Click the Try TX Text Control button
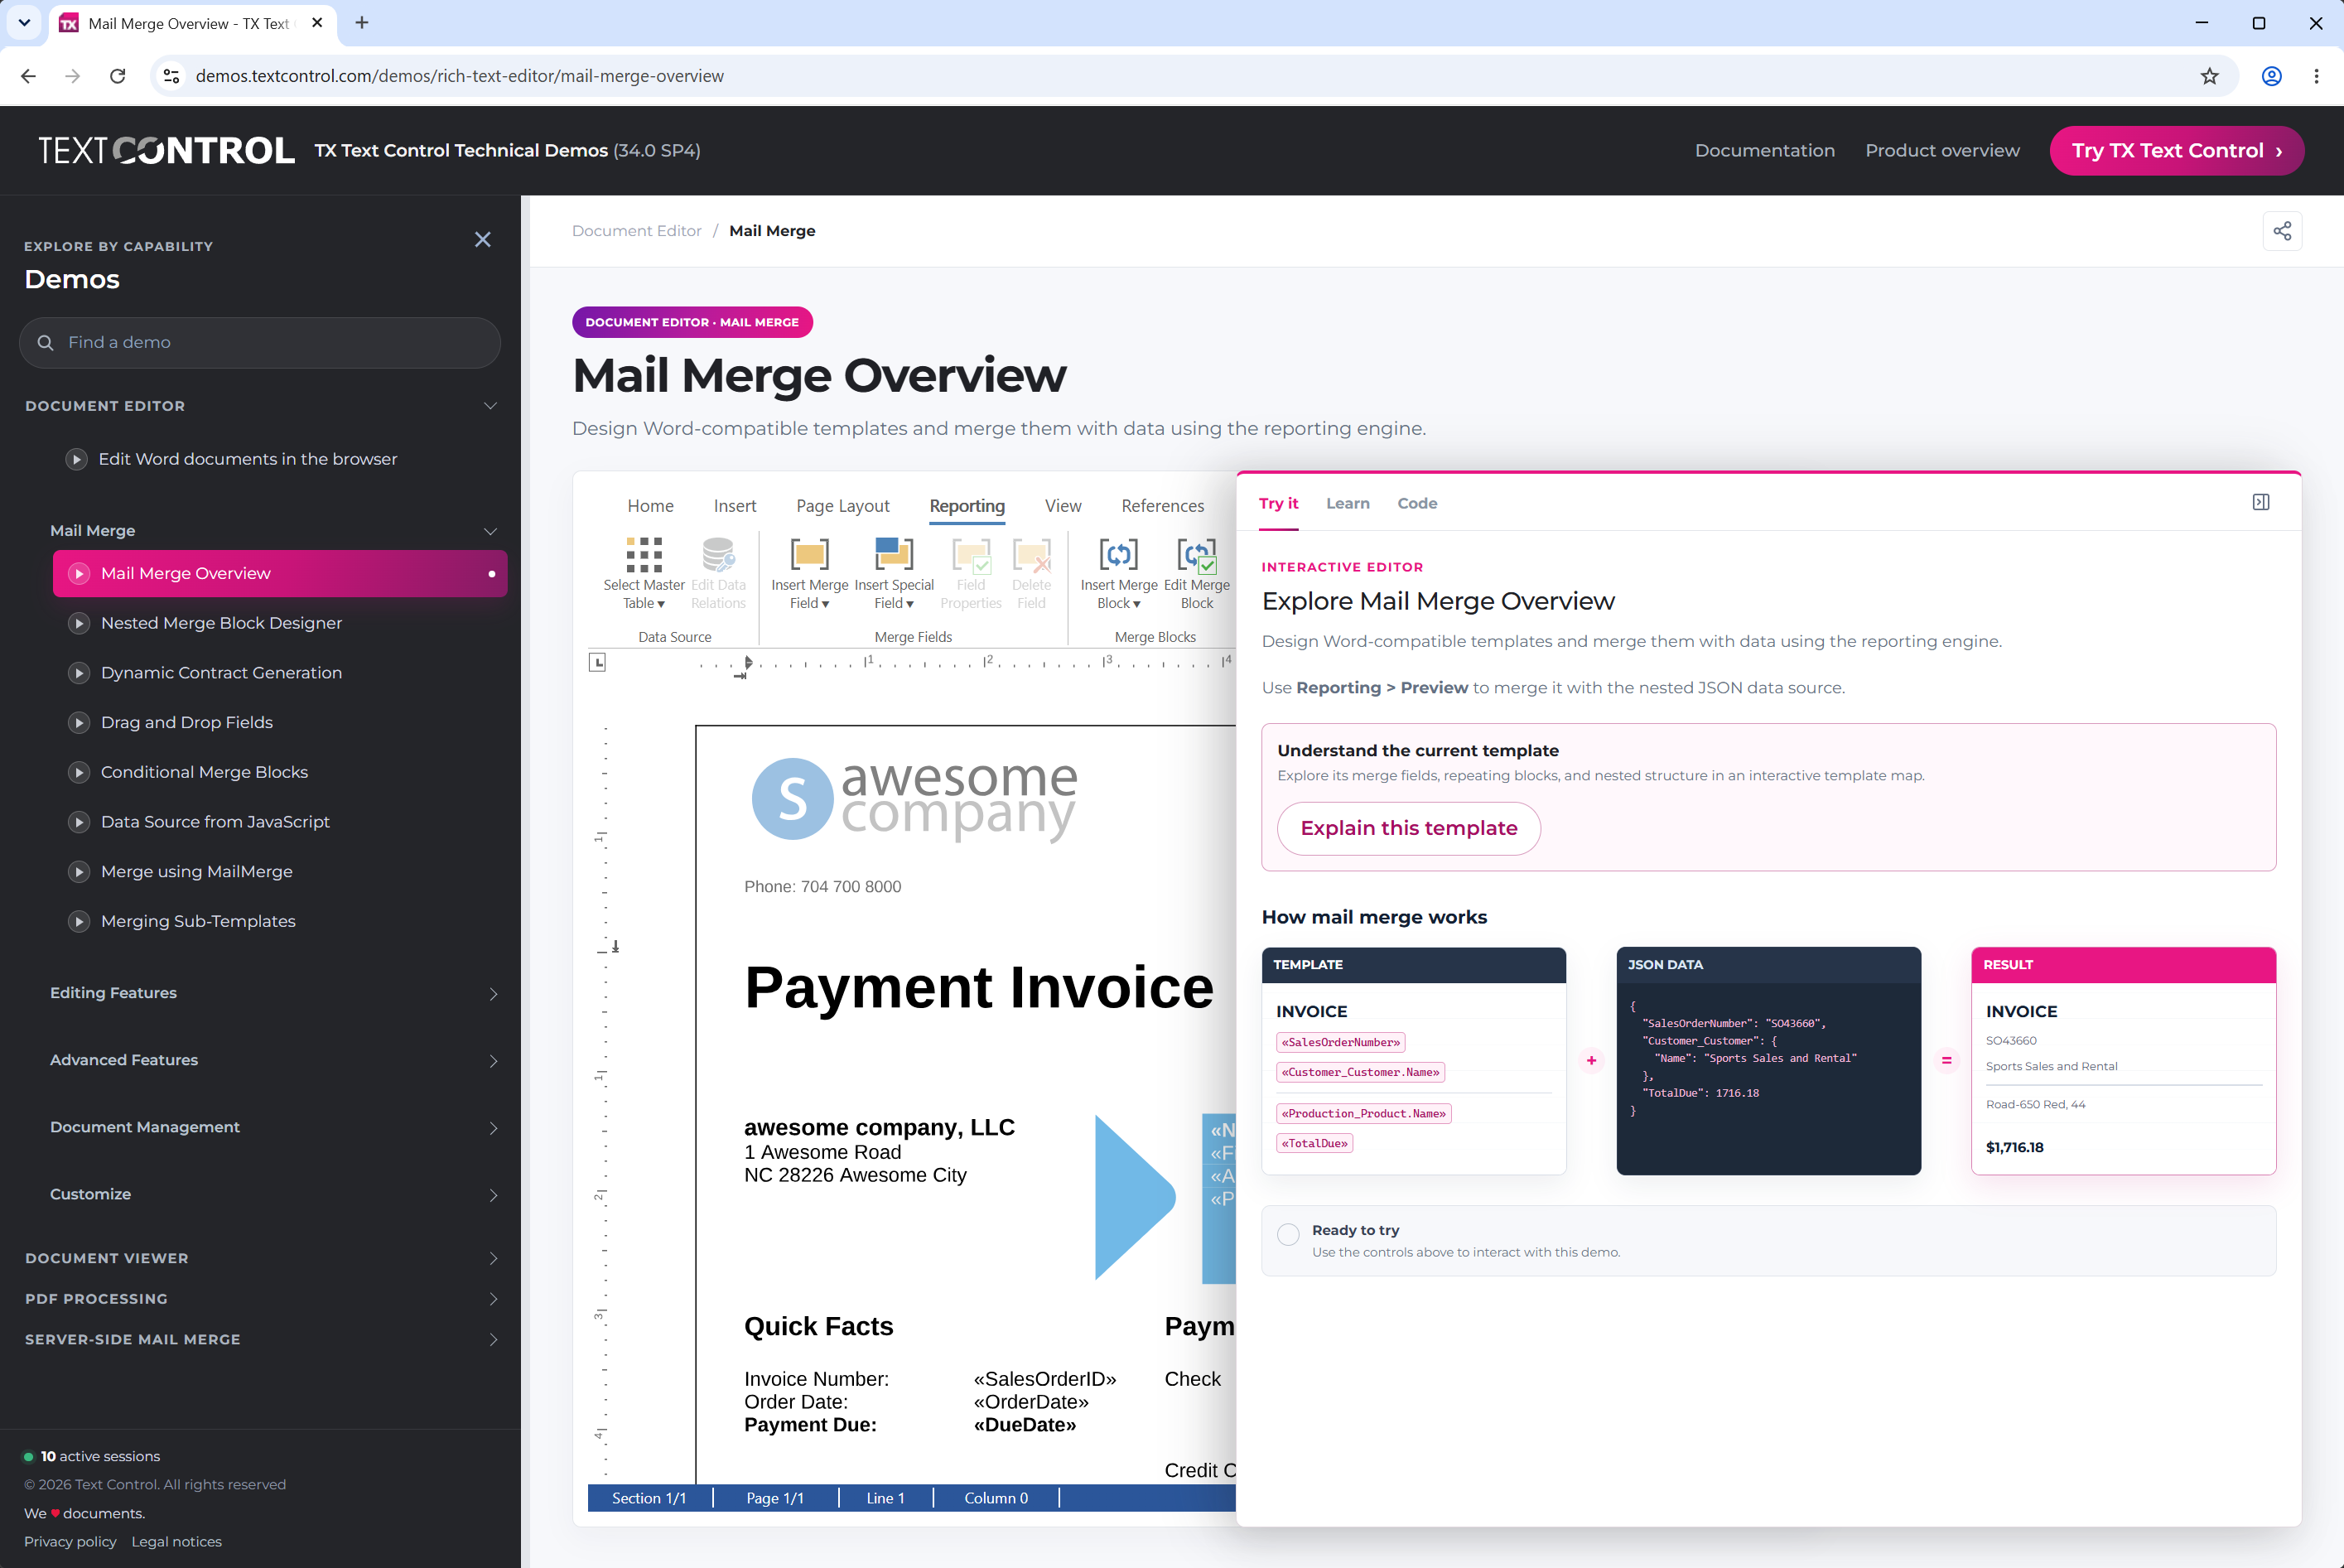Screen dimensions: 2344x1568 click(2177, 150)
